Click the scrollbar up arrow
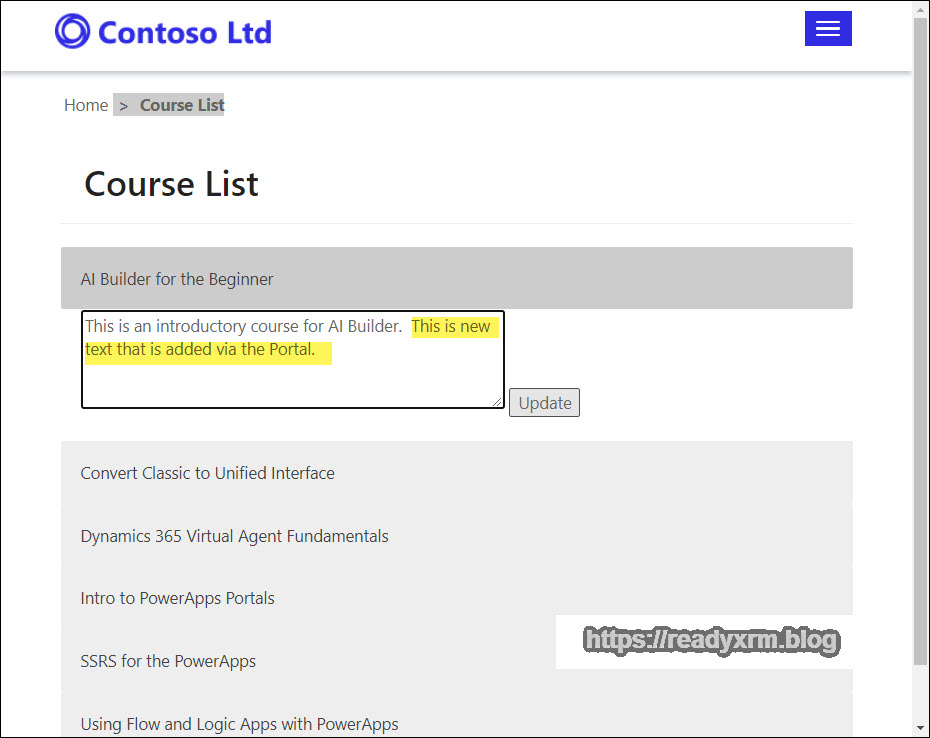 (x=920, y=9)
